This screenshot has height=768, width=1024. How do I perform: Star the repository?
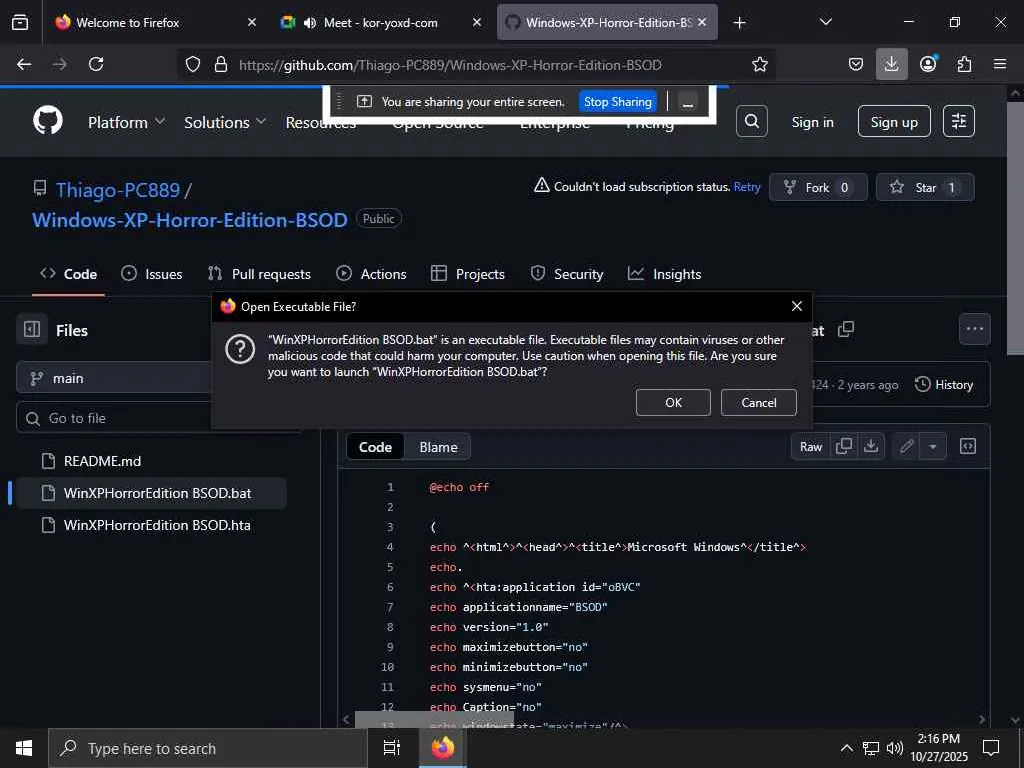925,187
